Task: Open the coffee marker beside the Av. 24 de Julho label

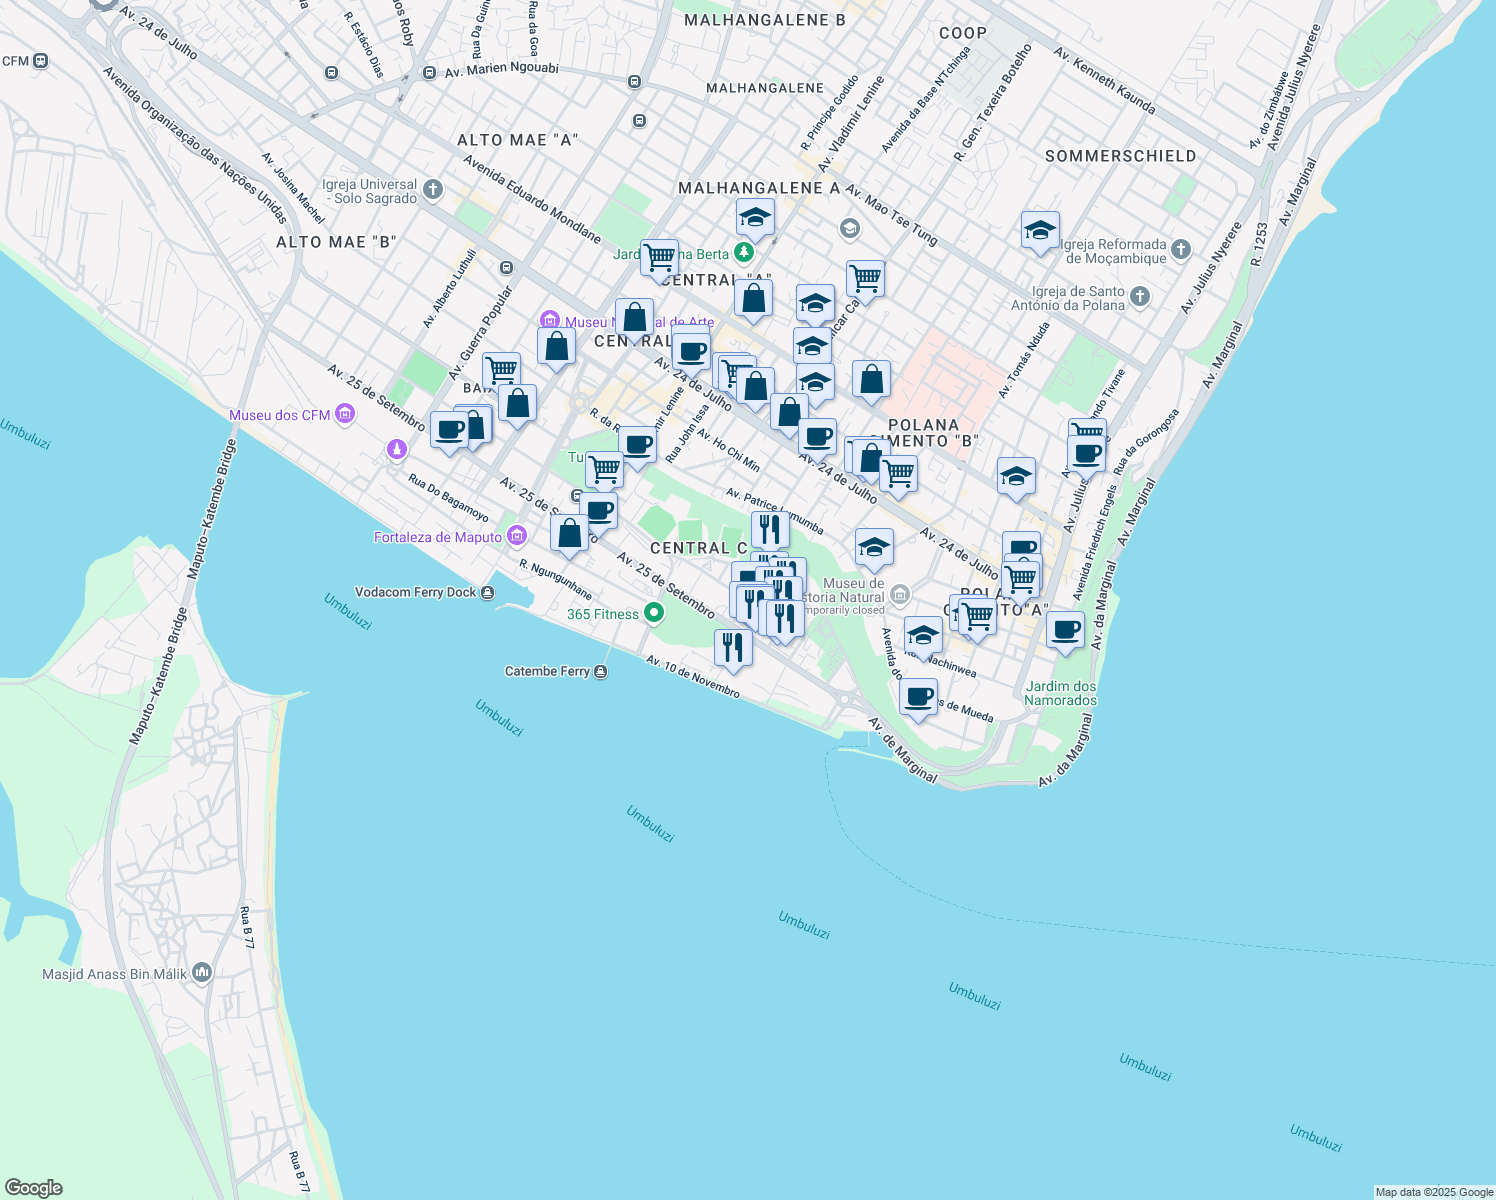Action: tap(817, 437)
